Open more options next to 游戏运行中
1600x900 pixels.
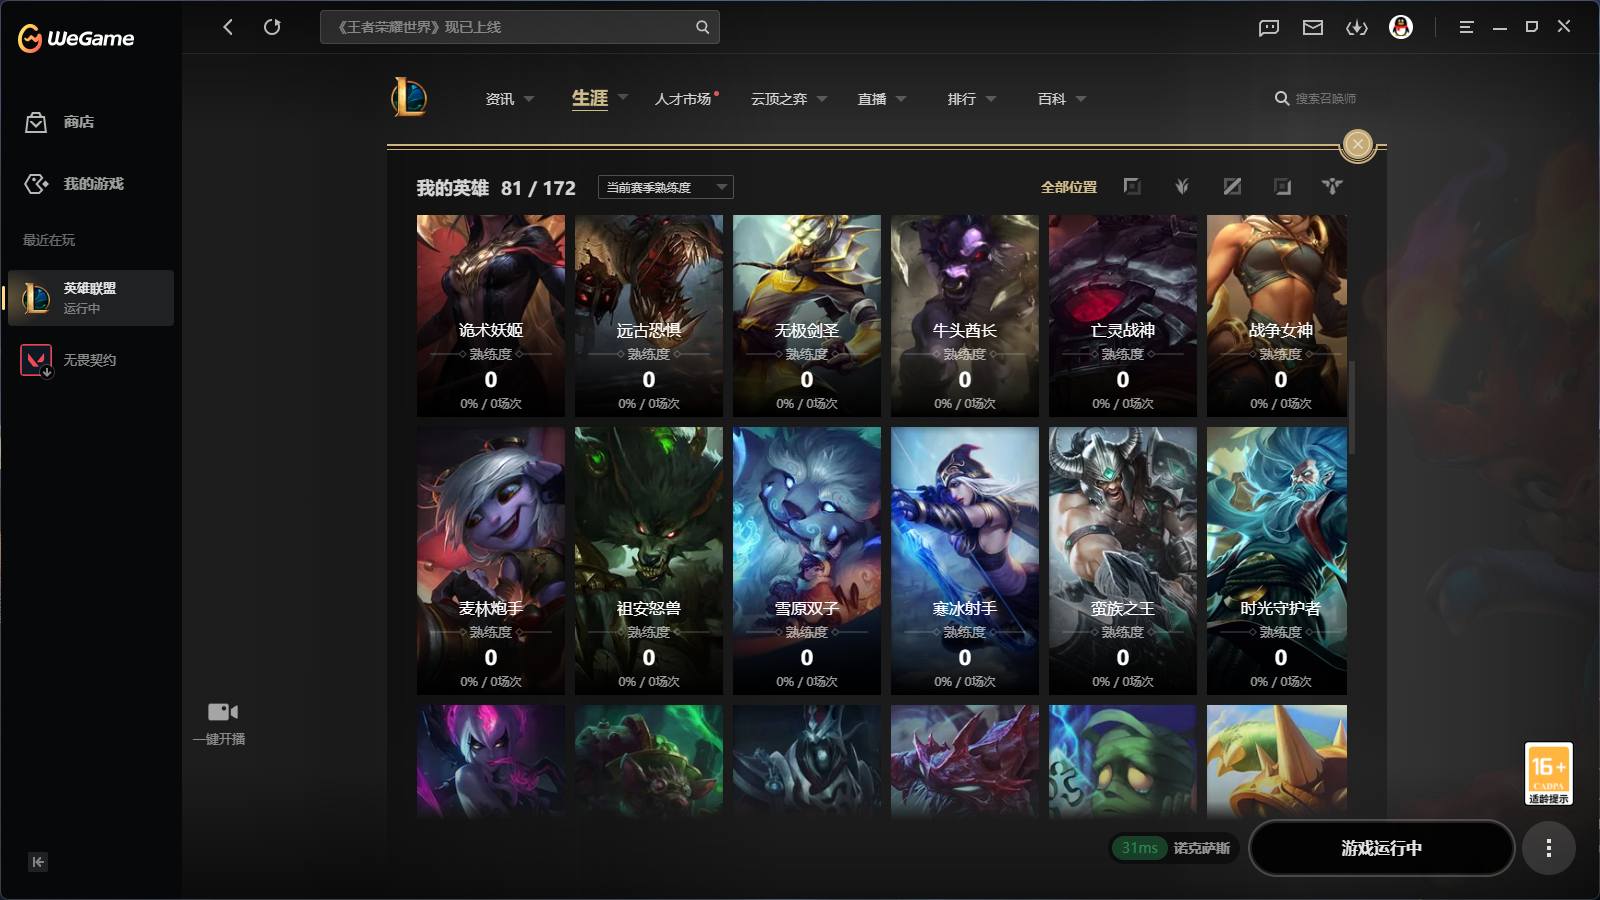pos(1549,848)
